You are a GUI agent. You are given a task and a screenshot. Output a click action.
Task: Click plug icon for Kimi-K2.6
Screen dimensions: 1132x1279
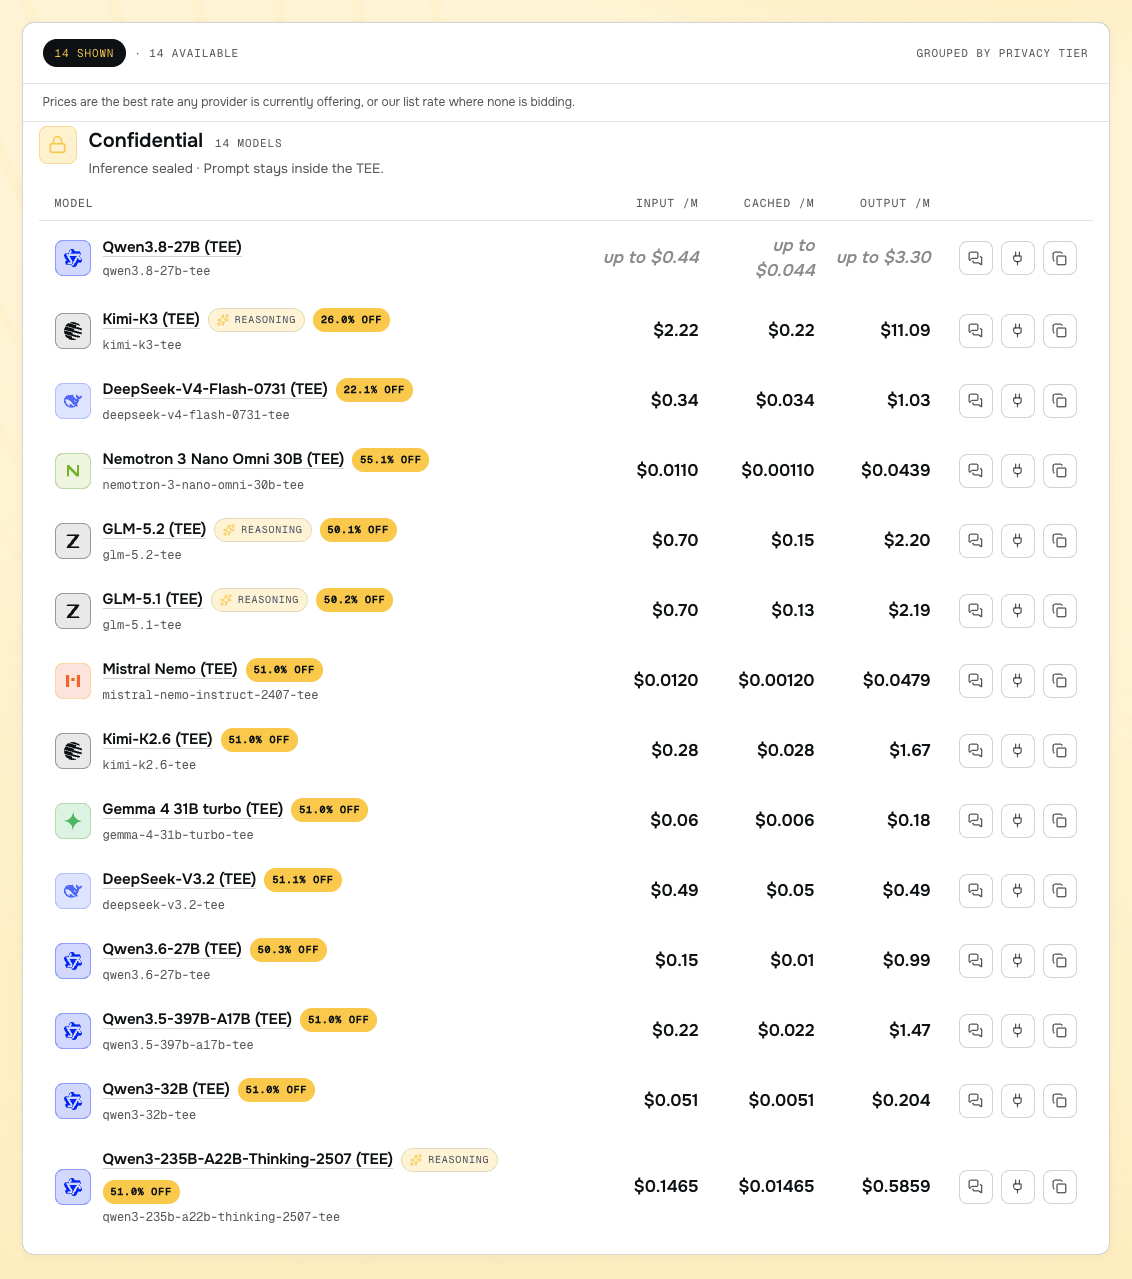pos(1018,750)
